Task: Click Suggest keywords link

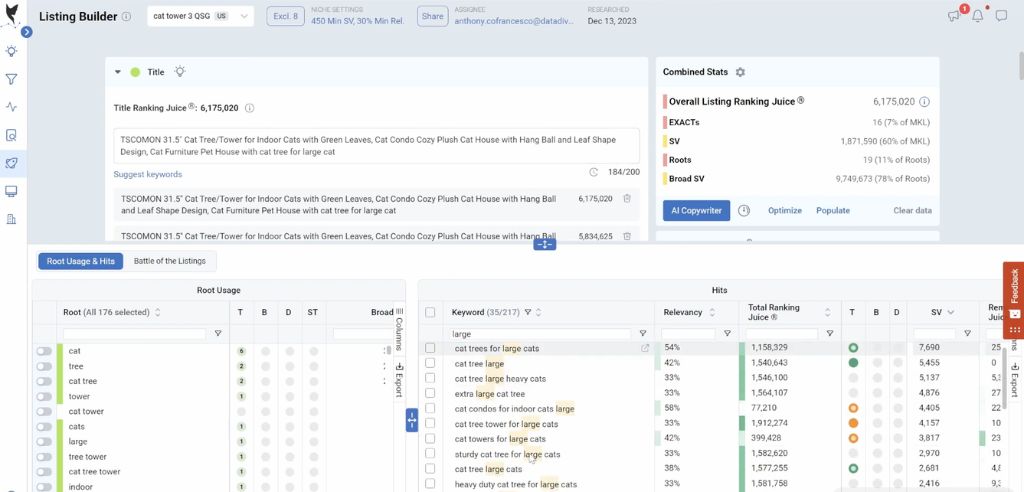Action: (x=148, y=174)
